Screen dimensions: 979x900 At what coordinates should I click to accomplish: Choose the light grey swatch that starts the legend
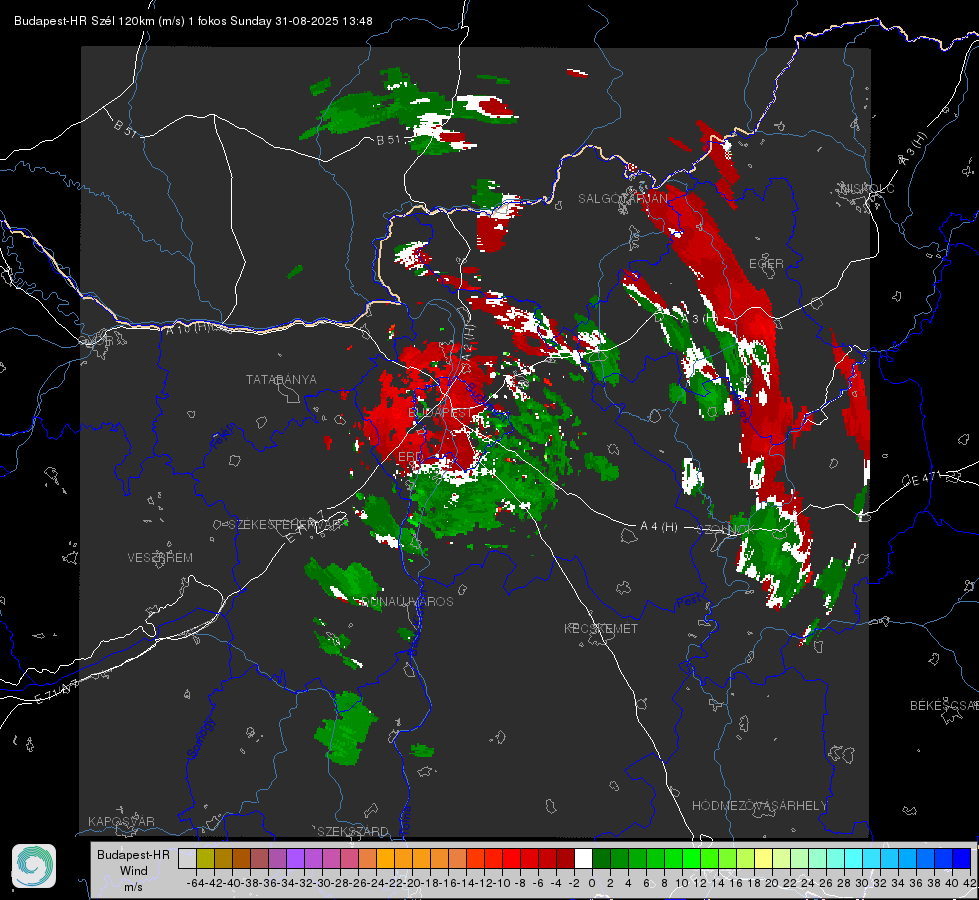click(x=187, y=858)
